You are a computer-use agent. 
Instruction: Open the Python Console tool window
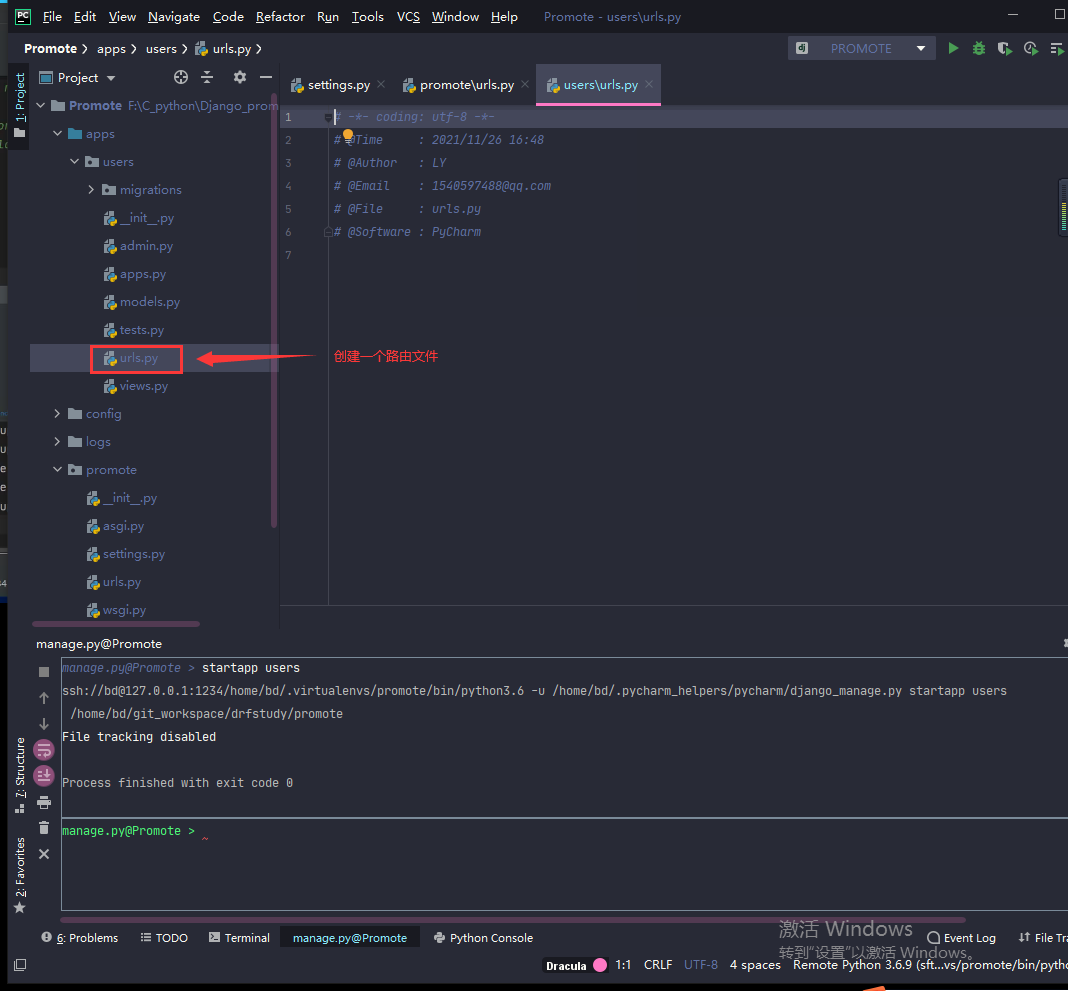click(x=484, y=938)
